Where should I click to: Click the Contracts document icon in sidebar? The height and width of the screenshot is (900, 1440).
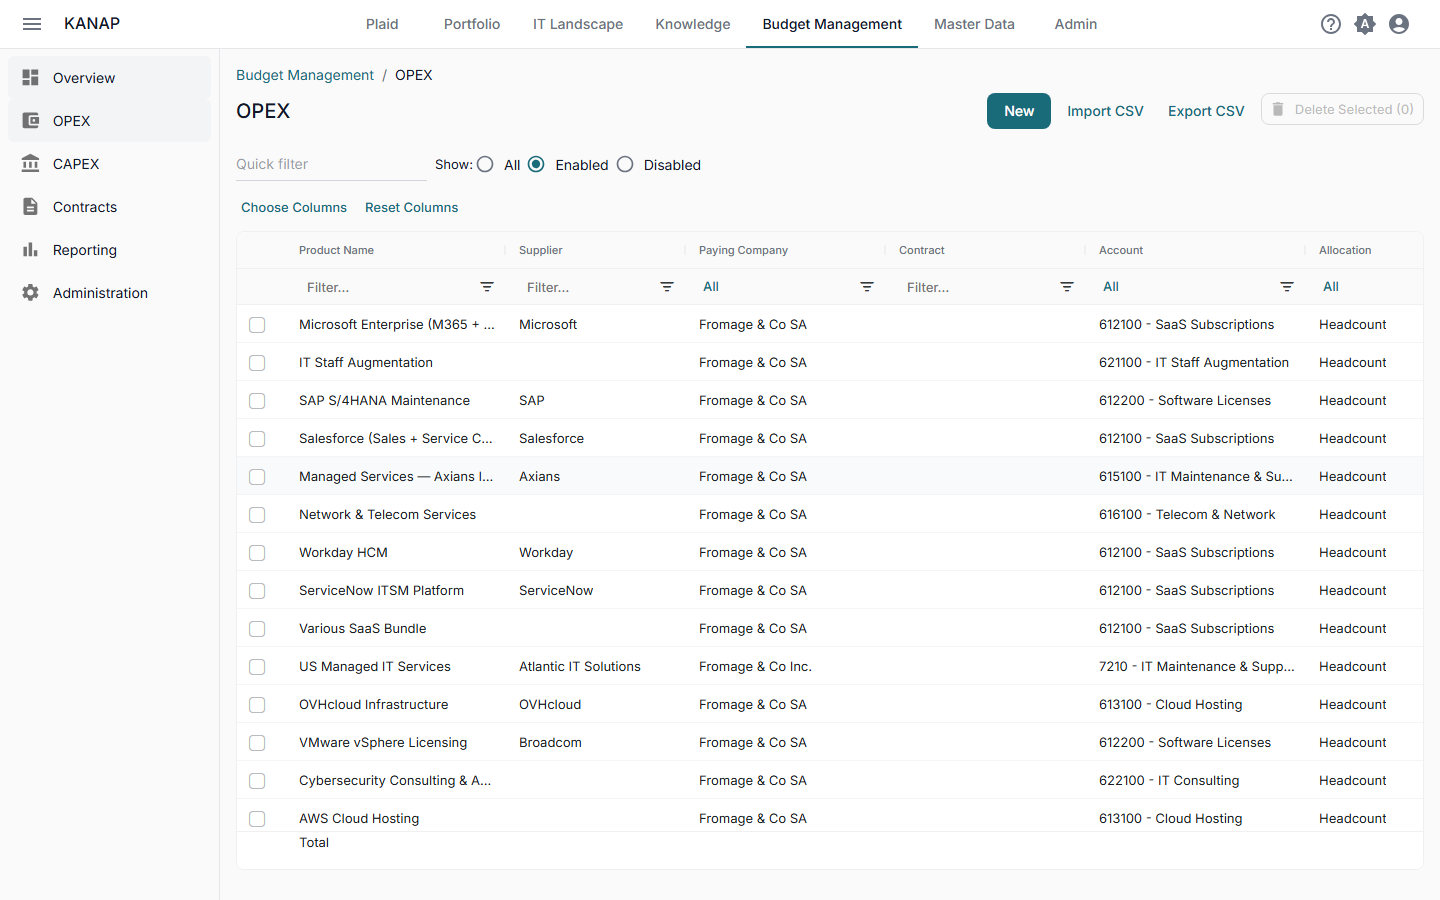click(31, 206)
